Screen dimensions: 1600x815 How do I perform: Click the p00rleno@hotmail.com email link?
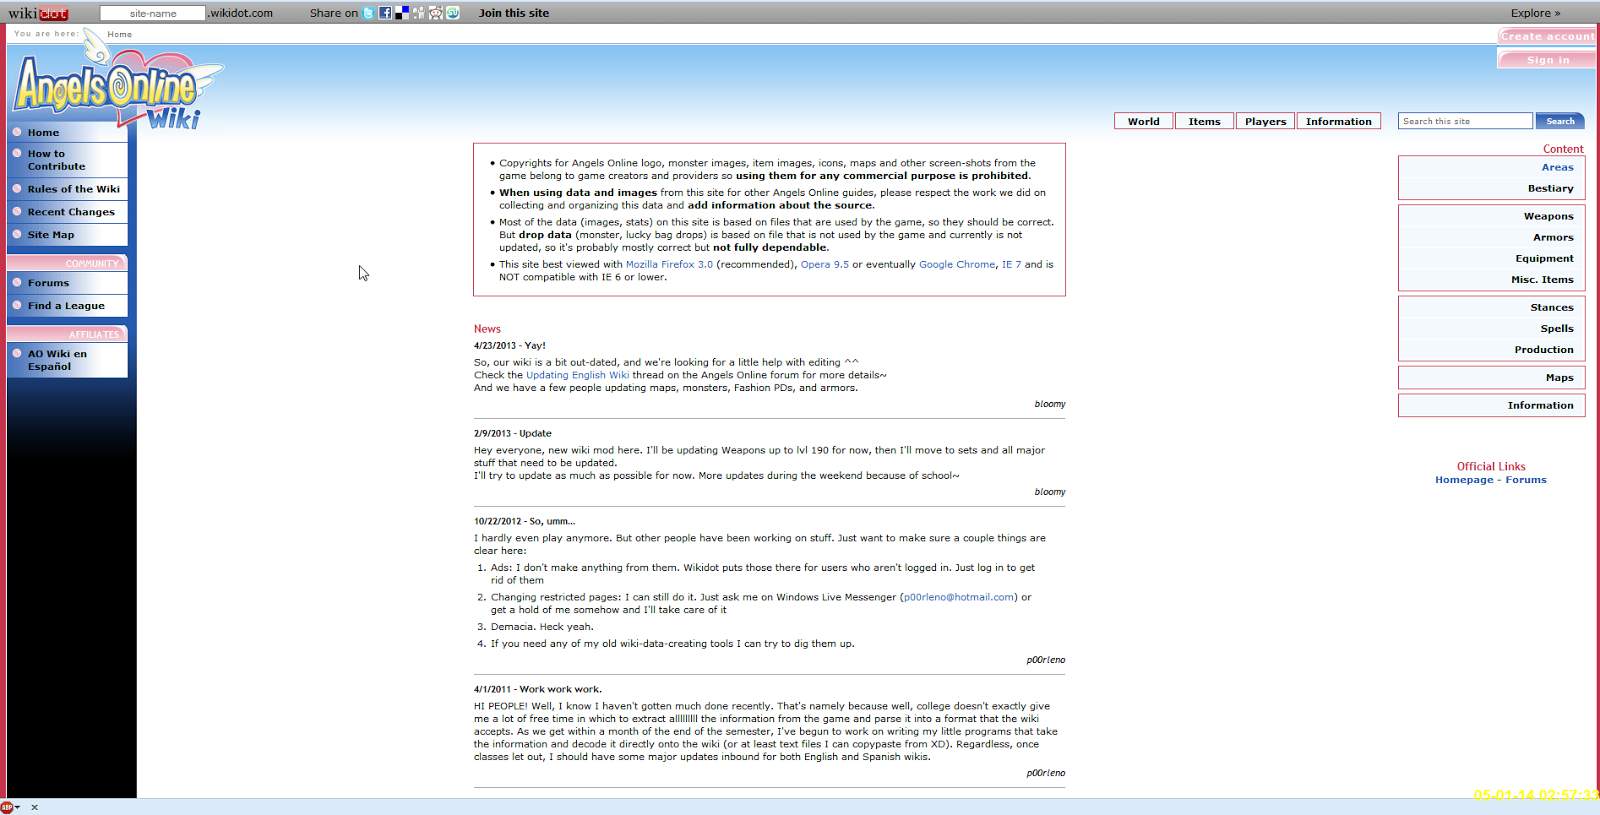tap(959, 597)
